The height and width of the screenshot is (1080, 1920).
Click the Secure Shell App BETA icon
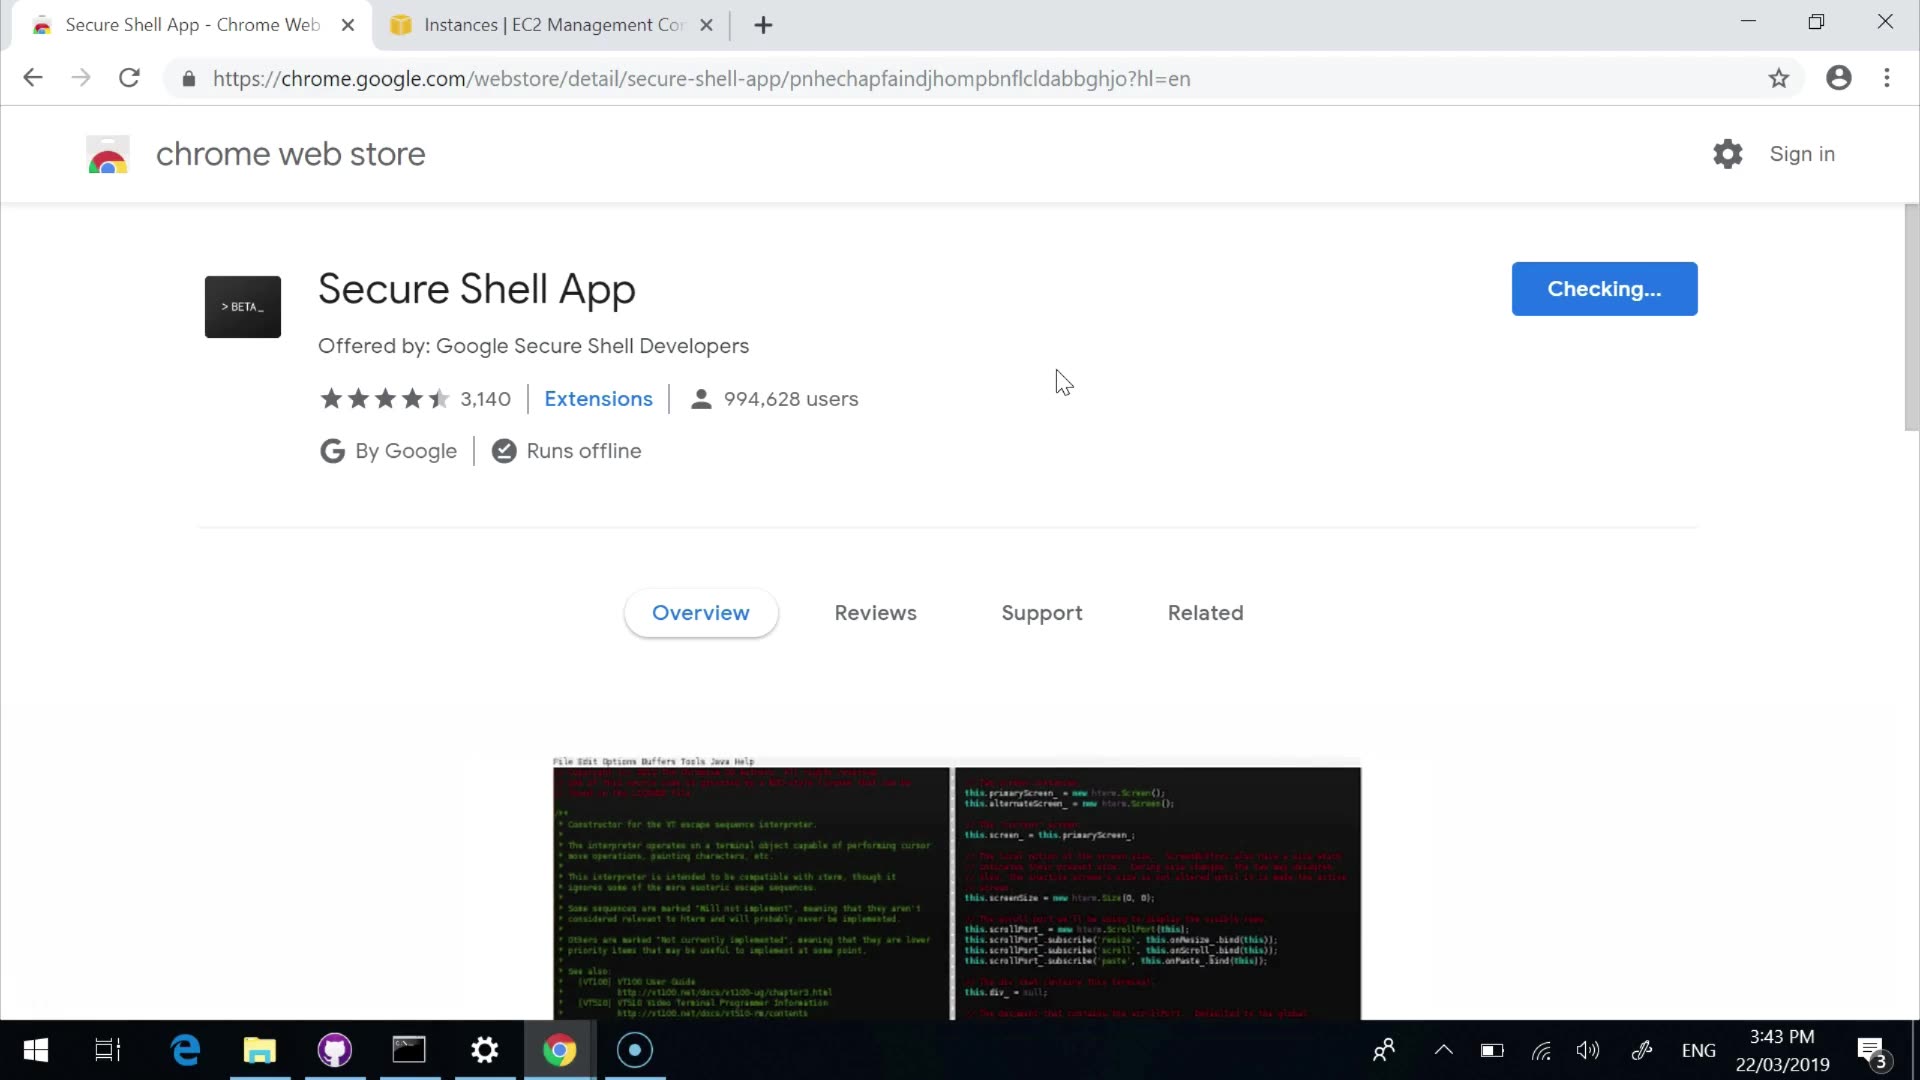(x=243, y=307)
